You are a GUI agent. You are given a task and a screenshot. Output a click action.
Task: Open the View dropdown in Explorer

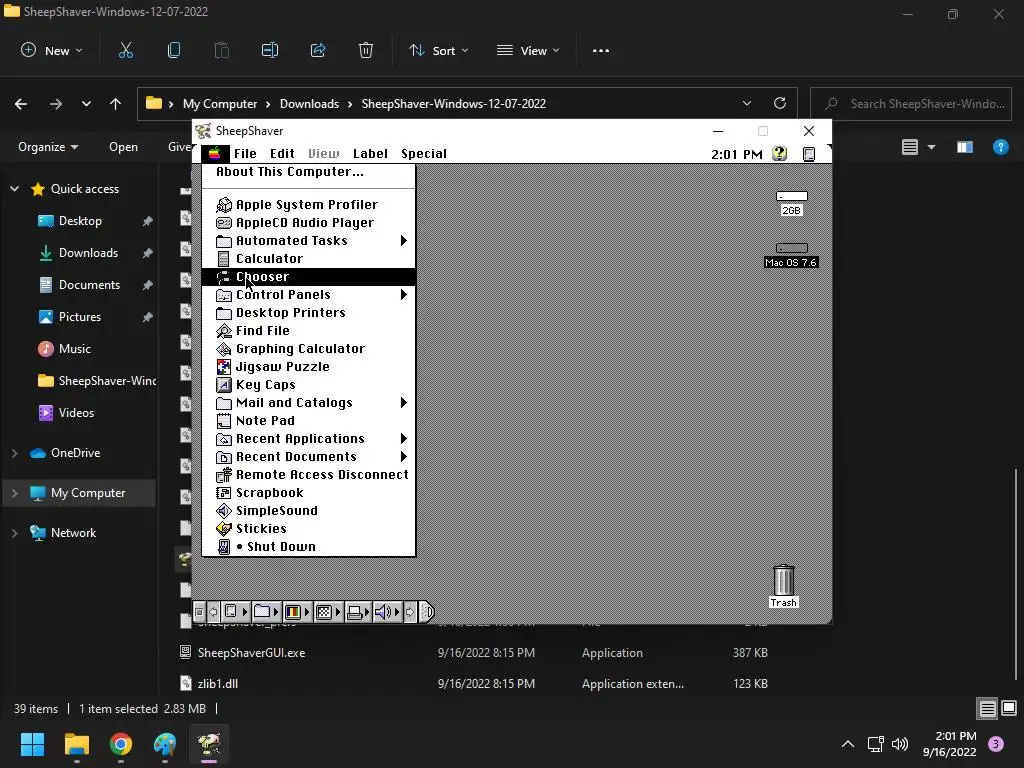pos(528,50)
